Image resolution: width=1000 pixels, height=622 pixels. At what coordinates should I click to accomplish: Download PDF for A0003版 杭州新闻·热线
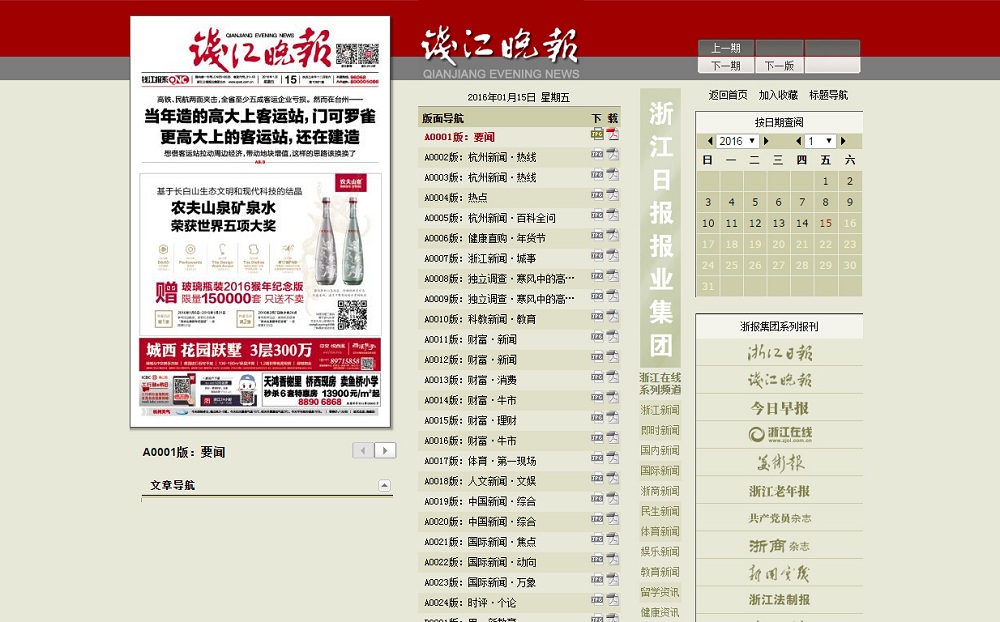613,174
